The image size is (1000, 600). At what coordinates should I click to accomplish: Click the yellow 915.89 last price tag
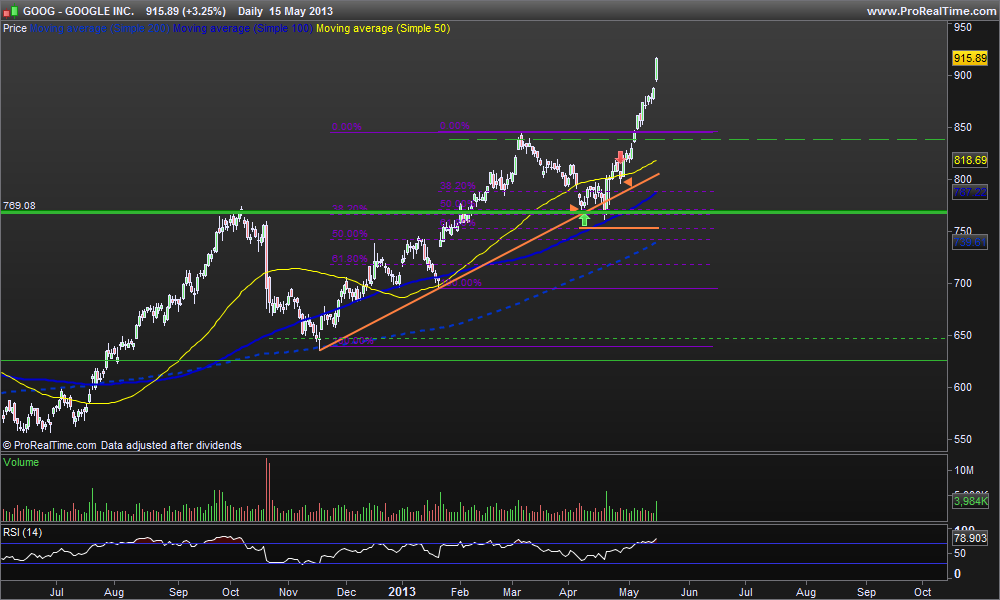[x=969, y=58]
